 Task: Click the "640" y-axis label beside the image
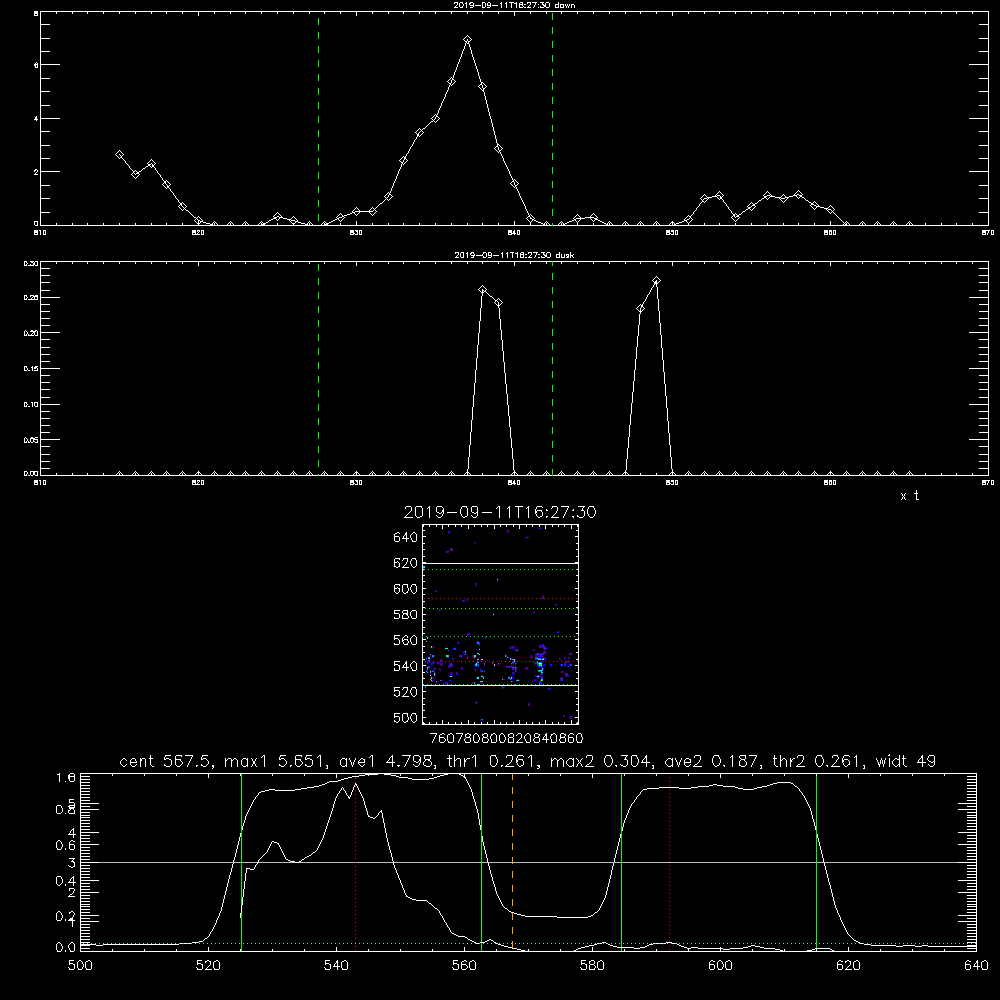(406, 538)
